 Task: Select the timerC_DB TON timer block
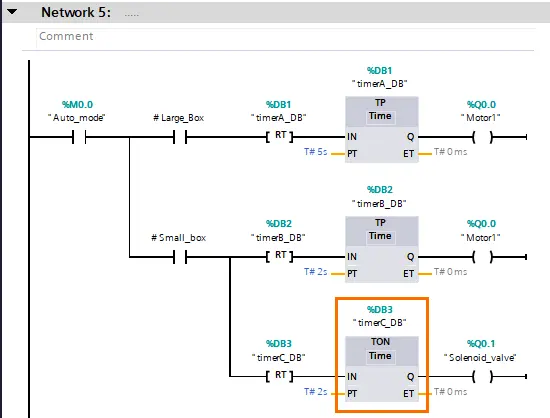(x=382, y=369)
